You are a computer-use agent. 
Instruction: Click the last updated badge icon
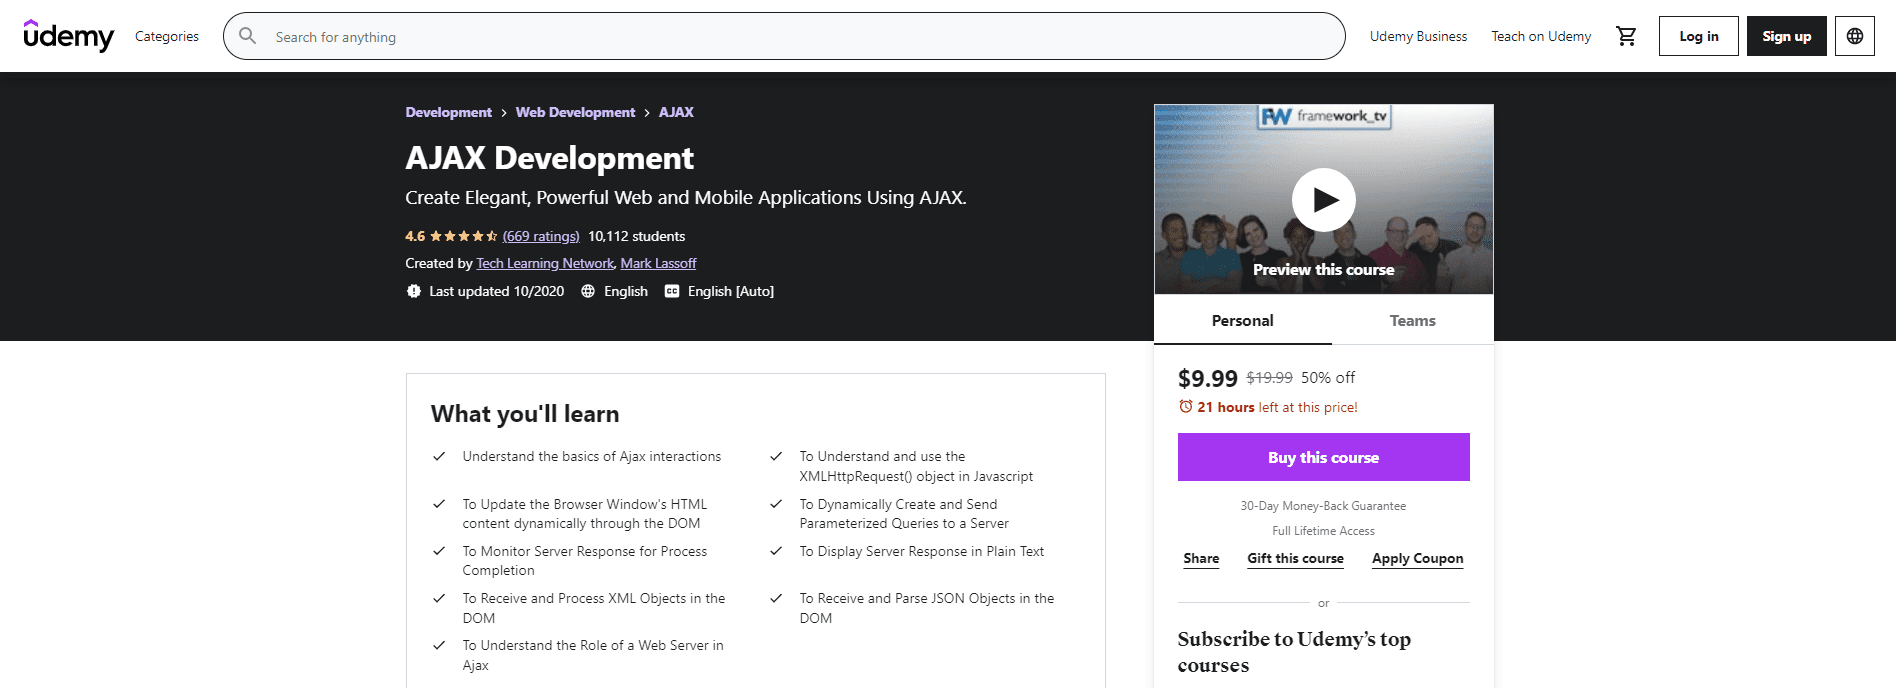(414, 291)
